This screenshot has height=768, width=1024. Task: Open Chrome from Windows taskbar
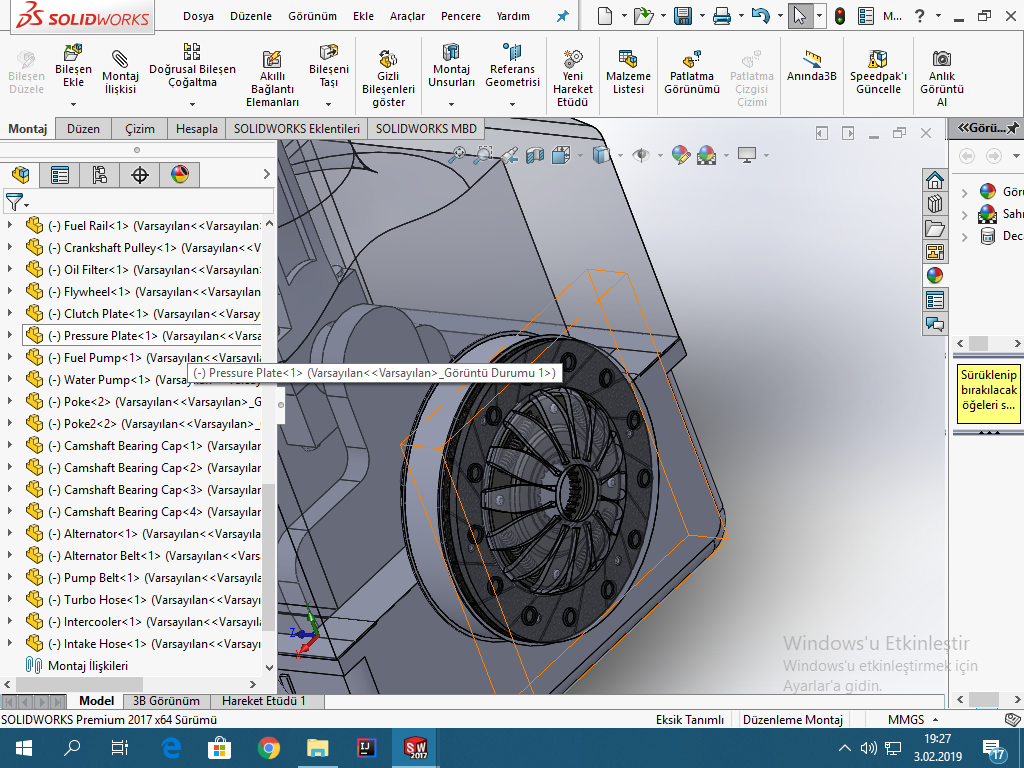268,748
